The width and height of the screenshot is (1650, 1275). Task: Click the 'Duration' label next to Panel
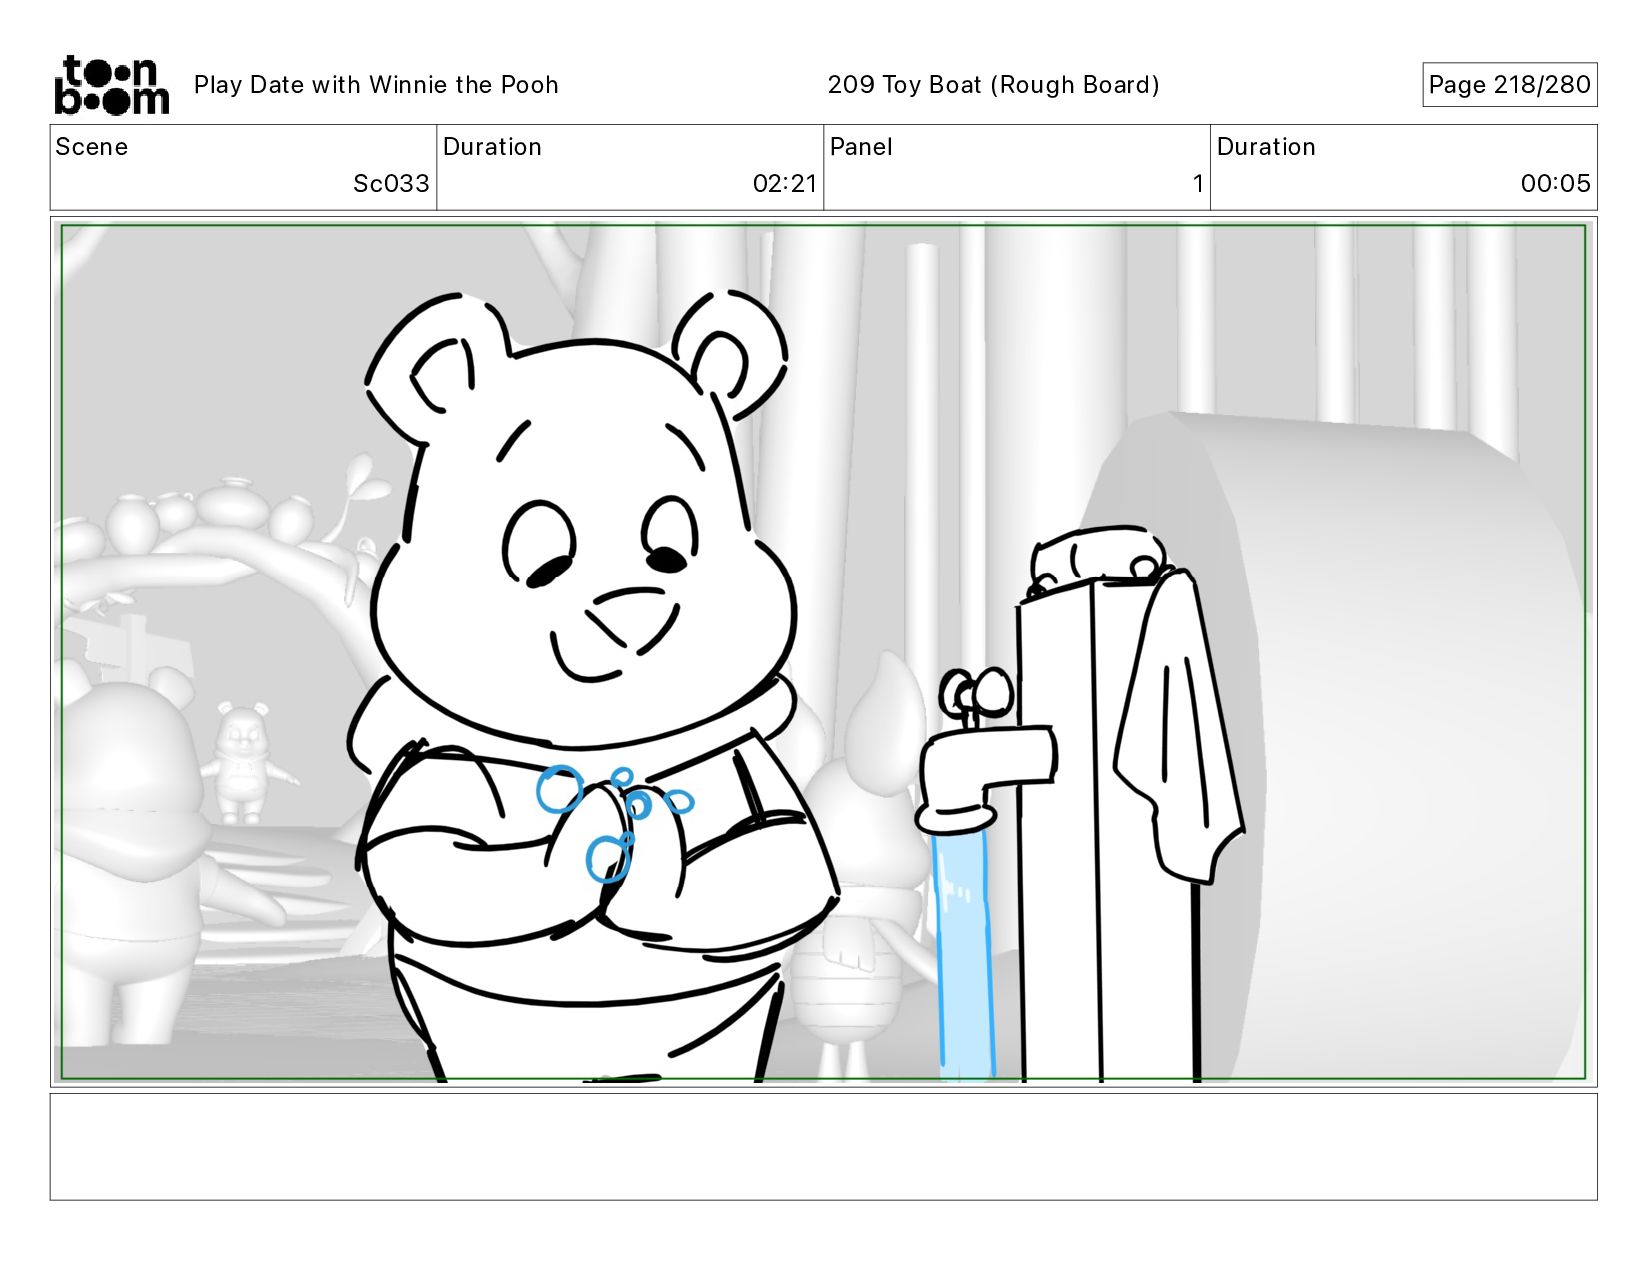tap(1266, 147)
